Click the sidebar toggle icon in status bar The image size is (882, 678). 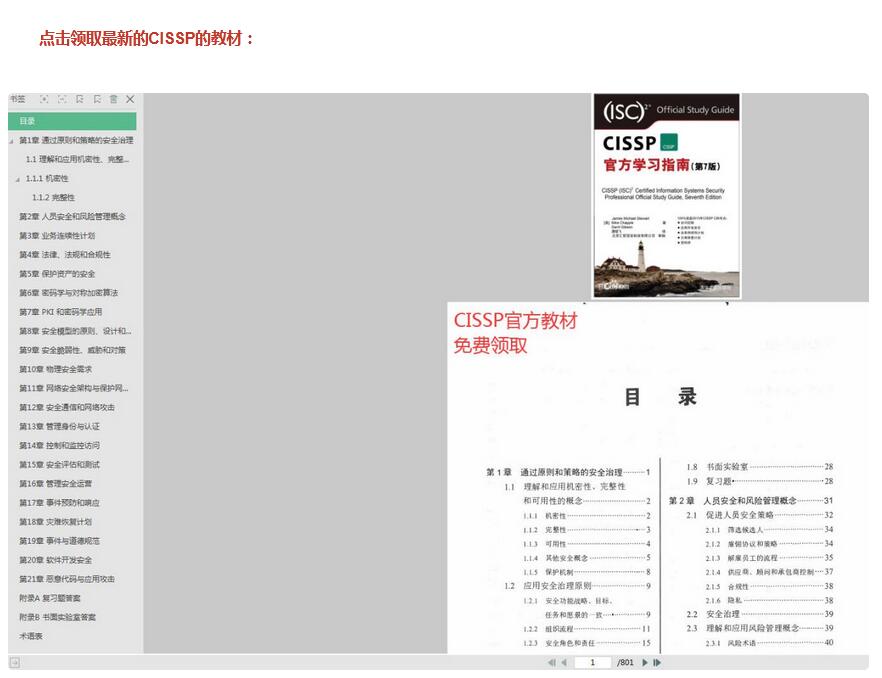coord(15,662)
